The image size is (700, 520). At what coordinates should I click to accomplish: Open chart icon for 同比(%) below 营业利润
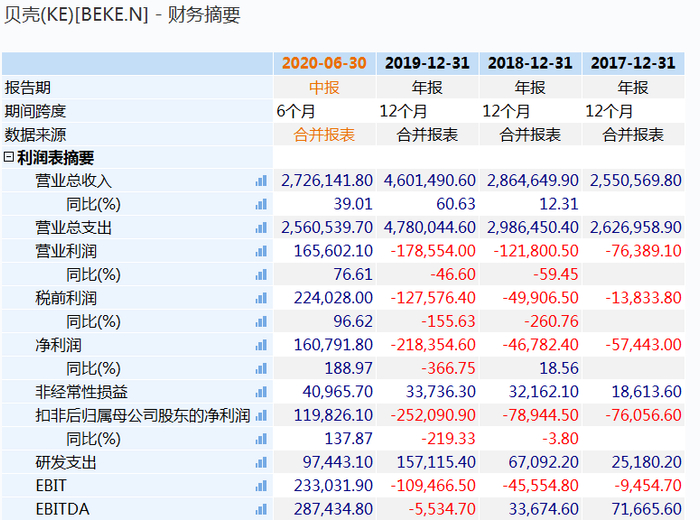(x=261, y=275)
